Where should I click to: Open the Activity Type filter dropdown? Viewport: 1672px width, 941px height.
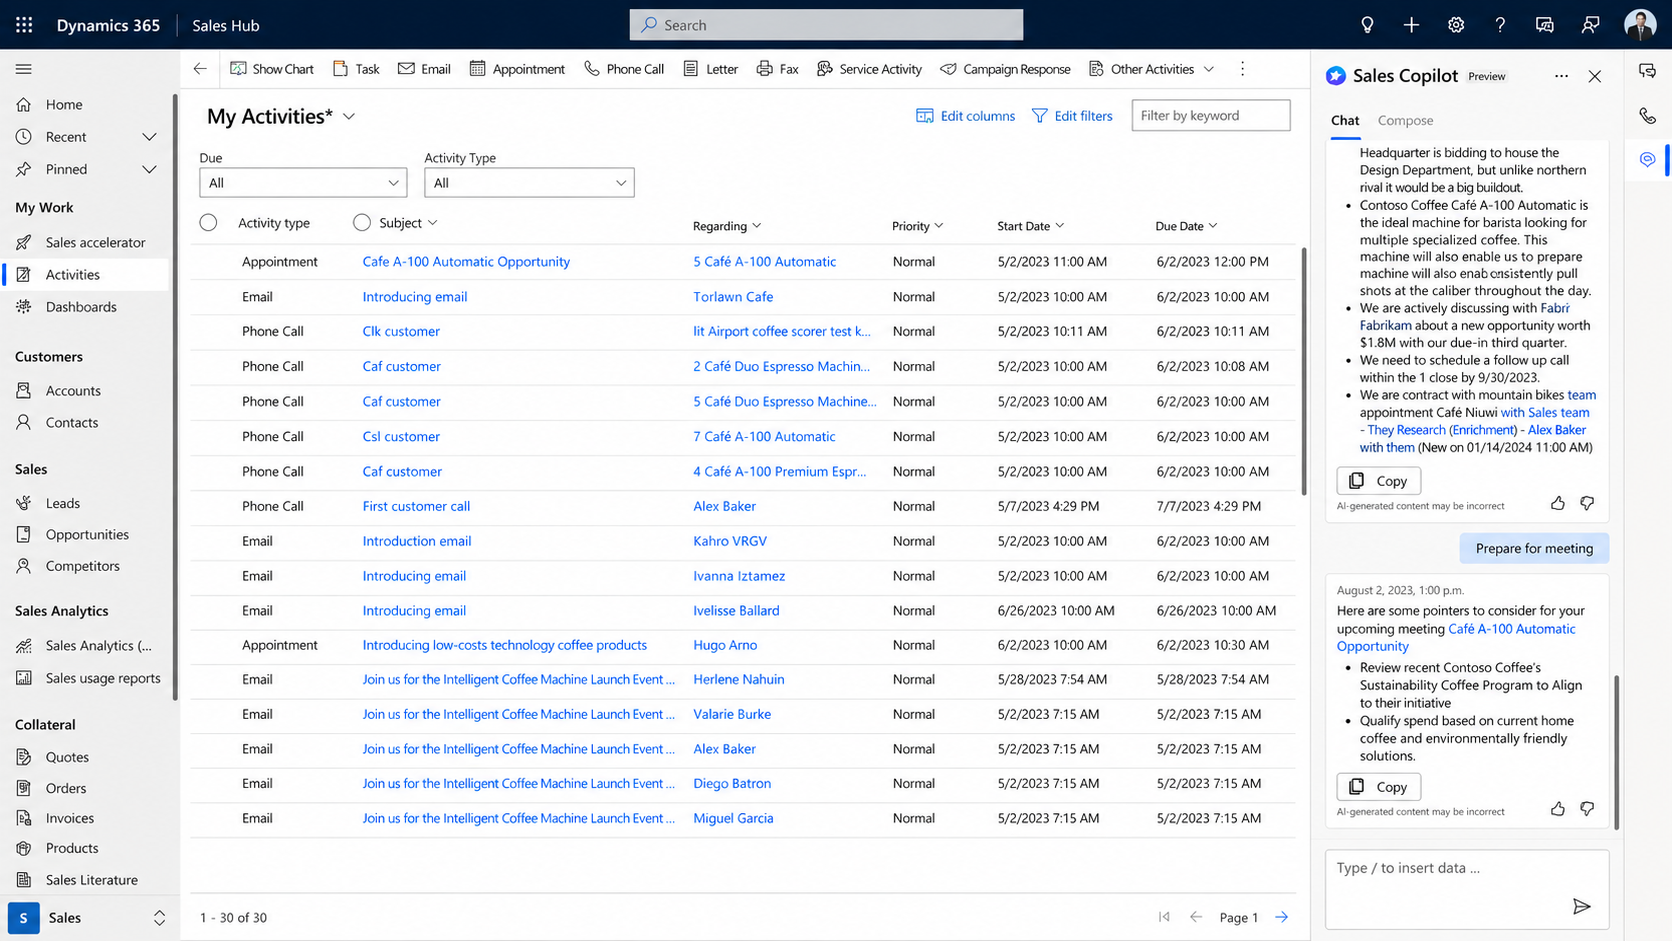click(x=529, y=183)
